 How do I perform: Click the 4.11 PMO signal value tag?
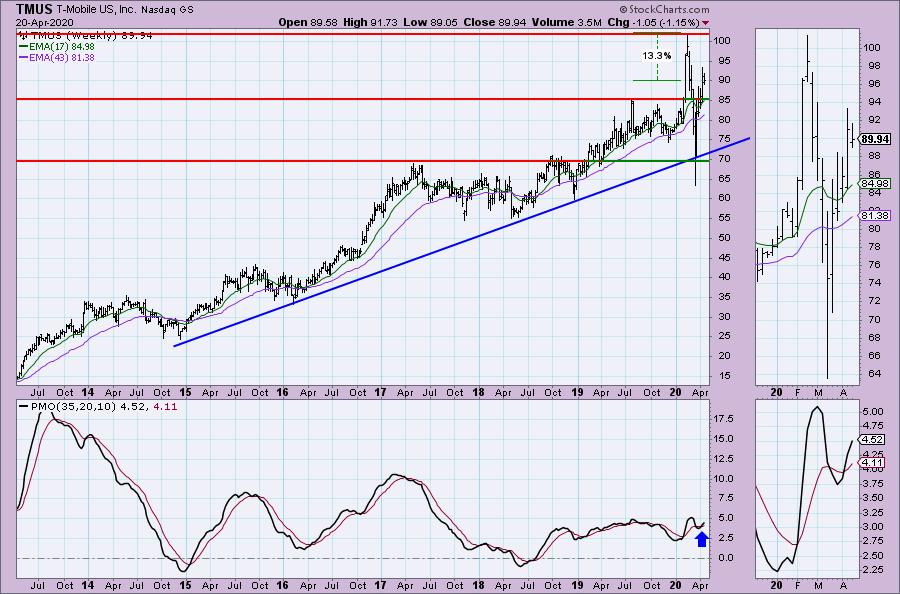(873, 463)
